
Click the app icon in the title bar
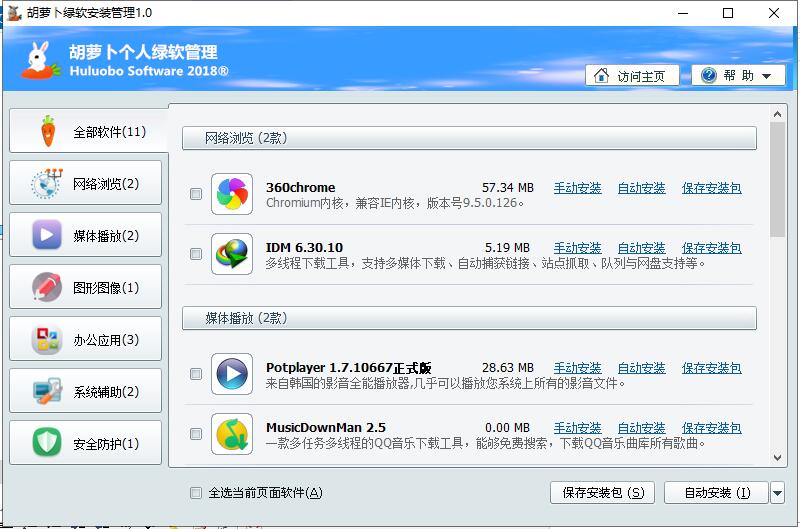[x=14, y=12]
